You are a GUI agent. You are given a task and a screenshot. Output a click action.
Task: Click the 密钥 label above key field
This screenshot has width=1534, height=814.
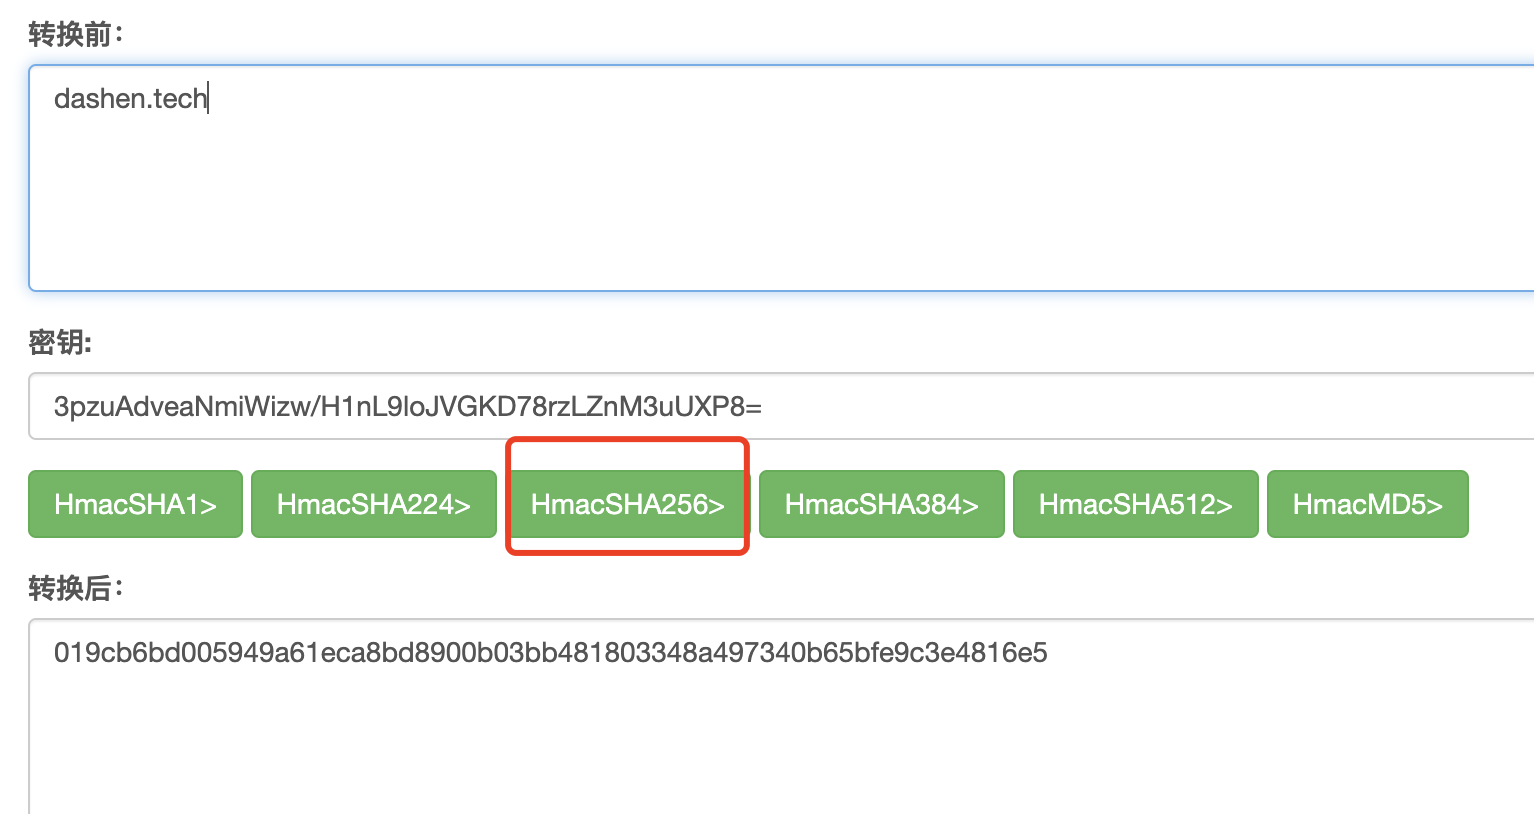(x=60, y=343)
